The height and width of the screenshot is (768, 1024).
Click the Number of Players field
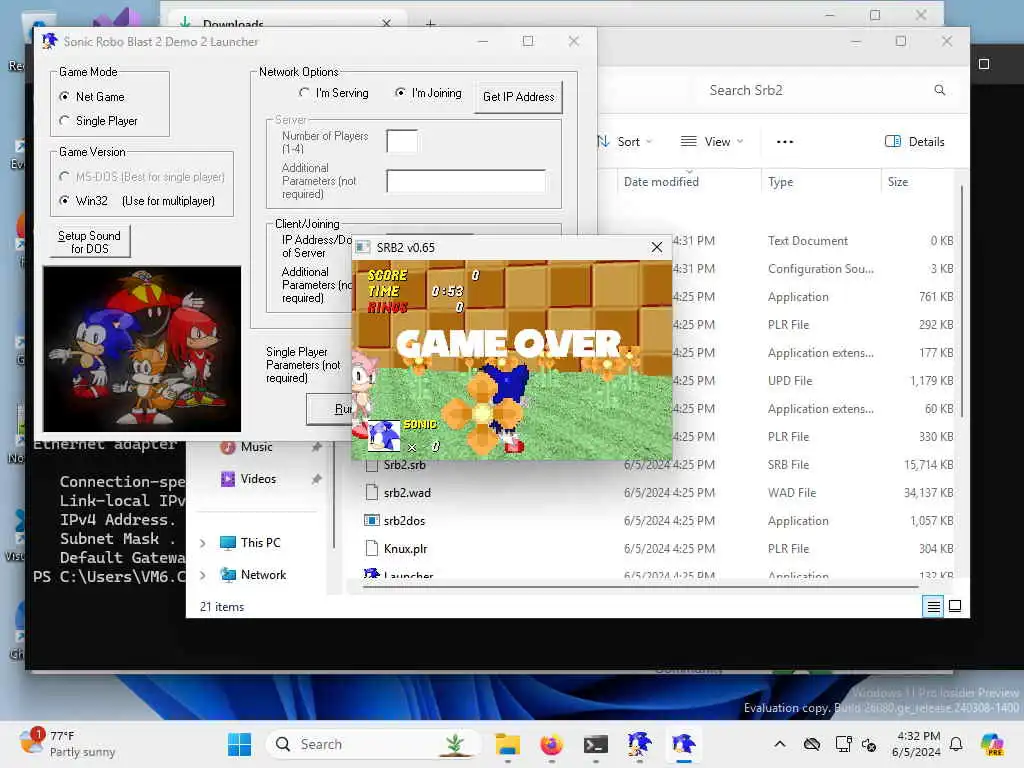point(402,141)
